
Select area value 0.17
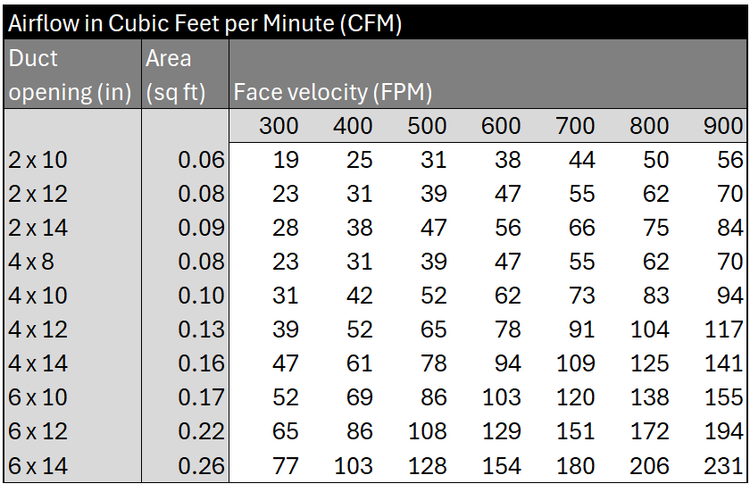[x=201, y=398]
